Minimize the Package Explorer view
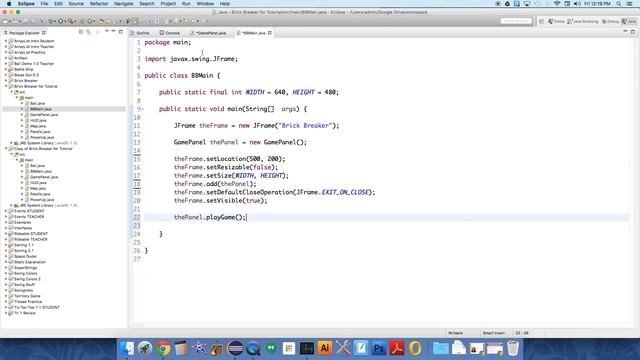The image size is (640, 360). tap(113, 31)
